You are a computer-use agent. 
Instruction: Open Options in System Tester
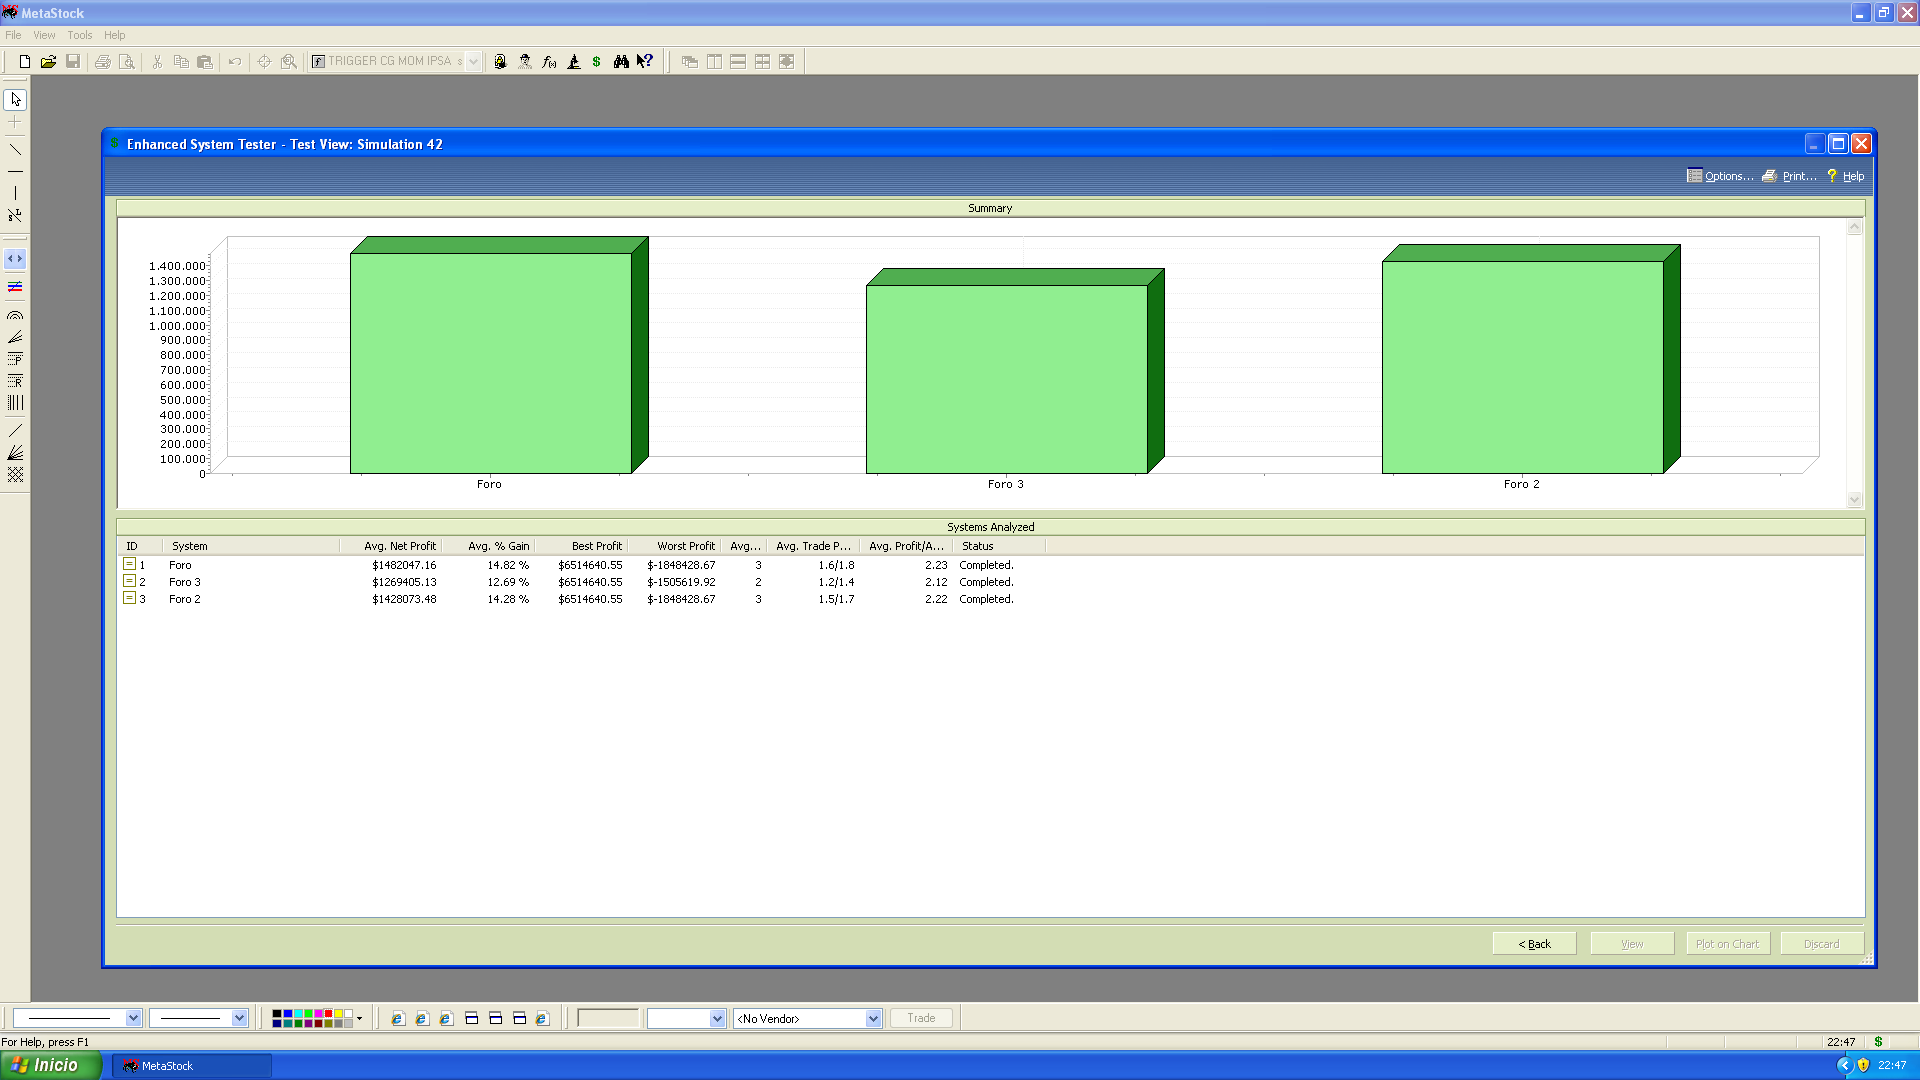[x=1720, y=176]
